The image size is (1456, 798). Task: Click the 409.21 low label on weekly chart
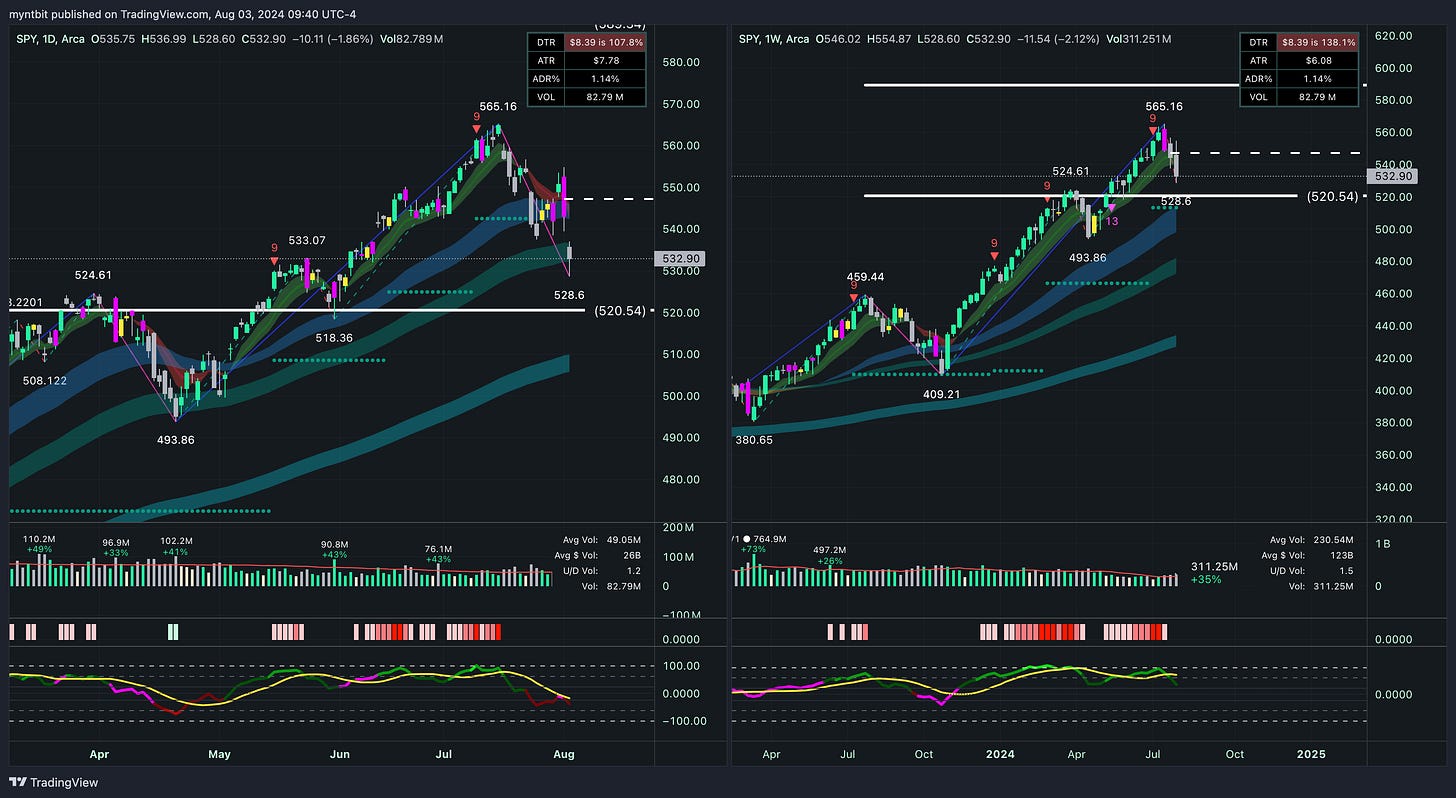[x=941, y=394]
